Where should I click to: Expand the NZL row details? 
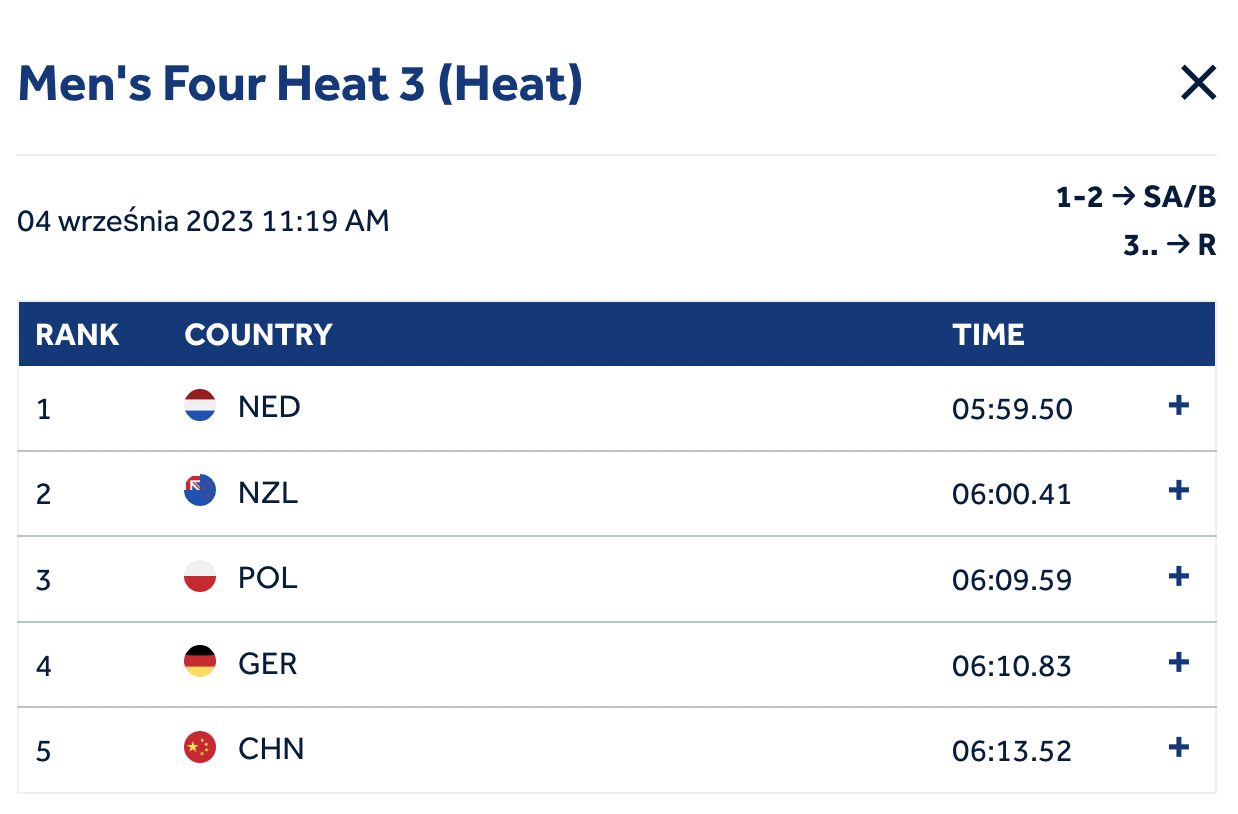tap(1179, 490)
